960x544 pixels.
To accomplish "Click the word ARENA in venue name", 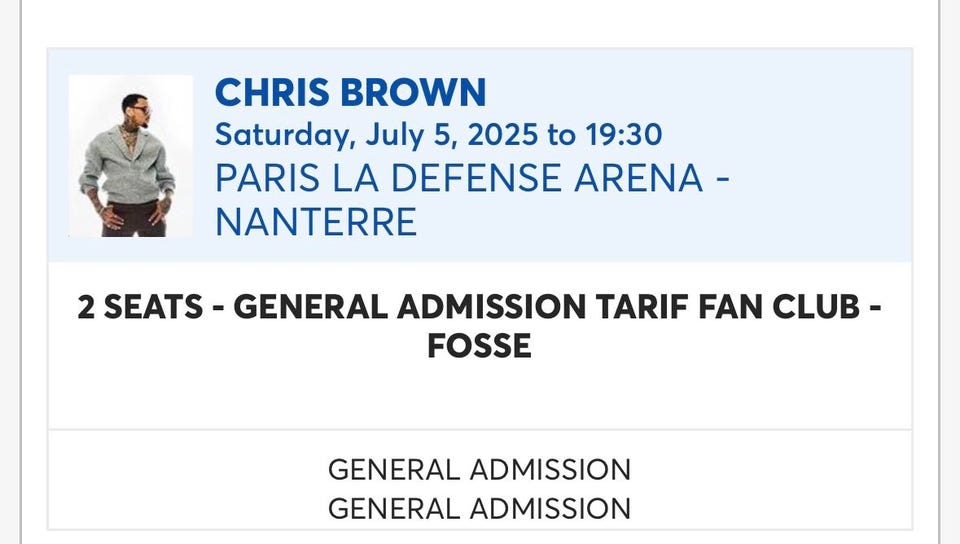I will [639, 178].
